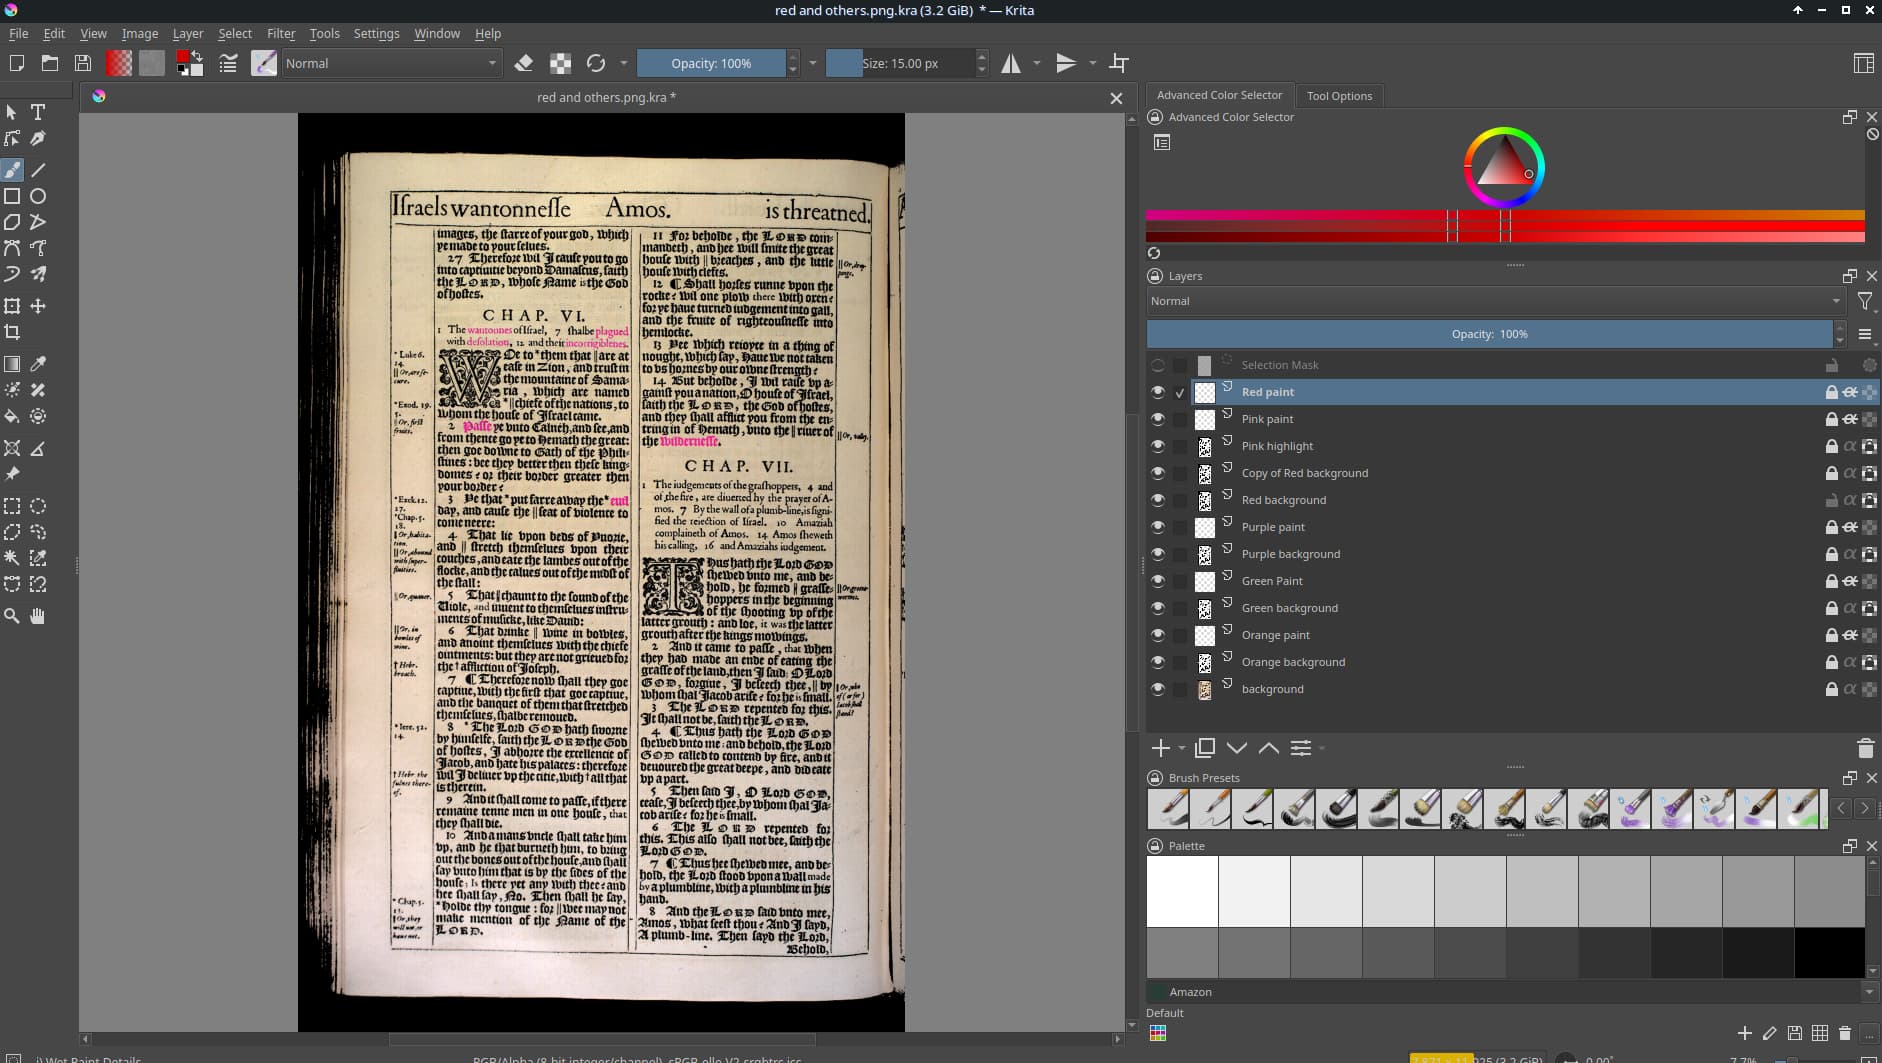Select the Color Sampler eyedropper tool

tap(38, 364)
